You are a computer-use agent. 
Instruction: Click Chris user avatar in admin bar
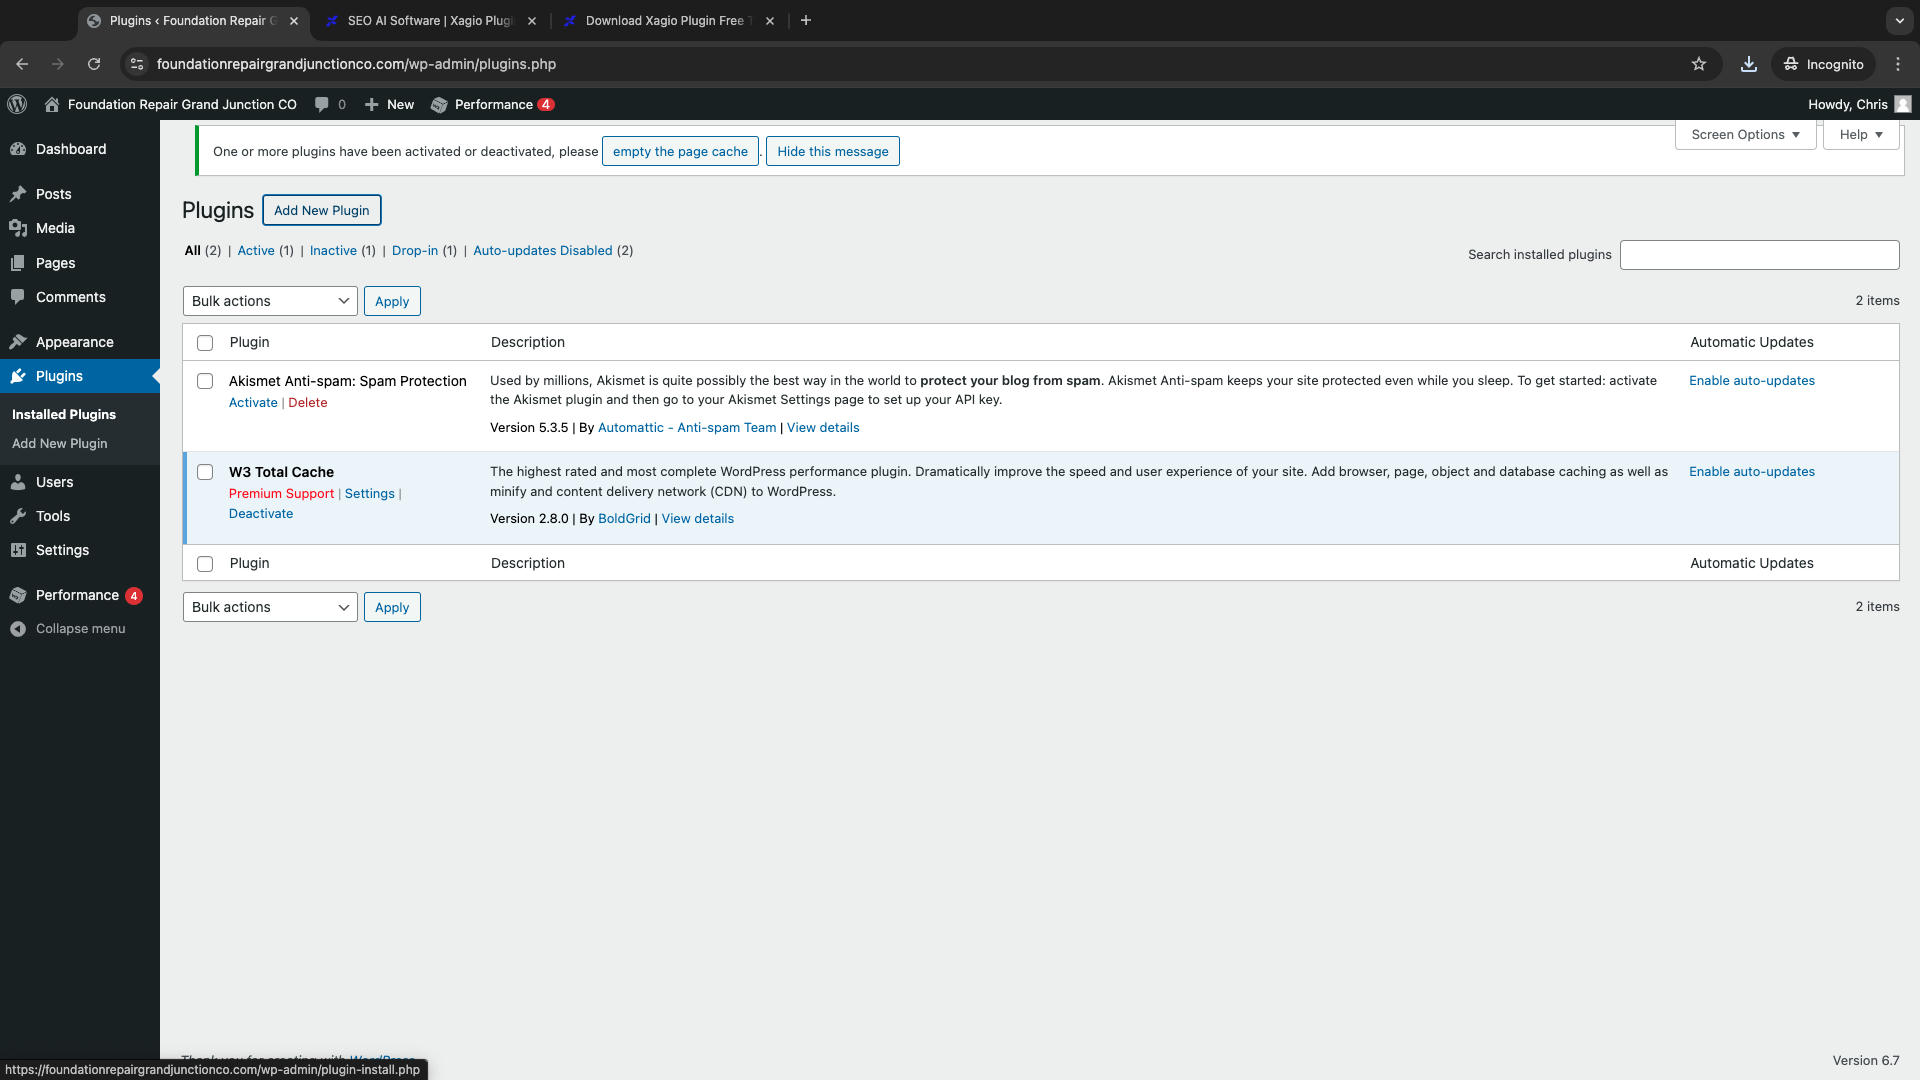coord(1903,104)
